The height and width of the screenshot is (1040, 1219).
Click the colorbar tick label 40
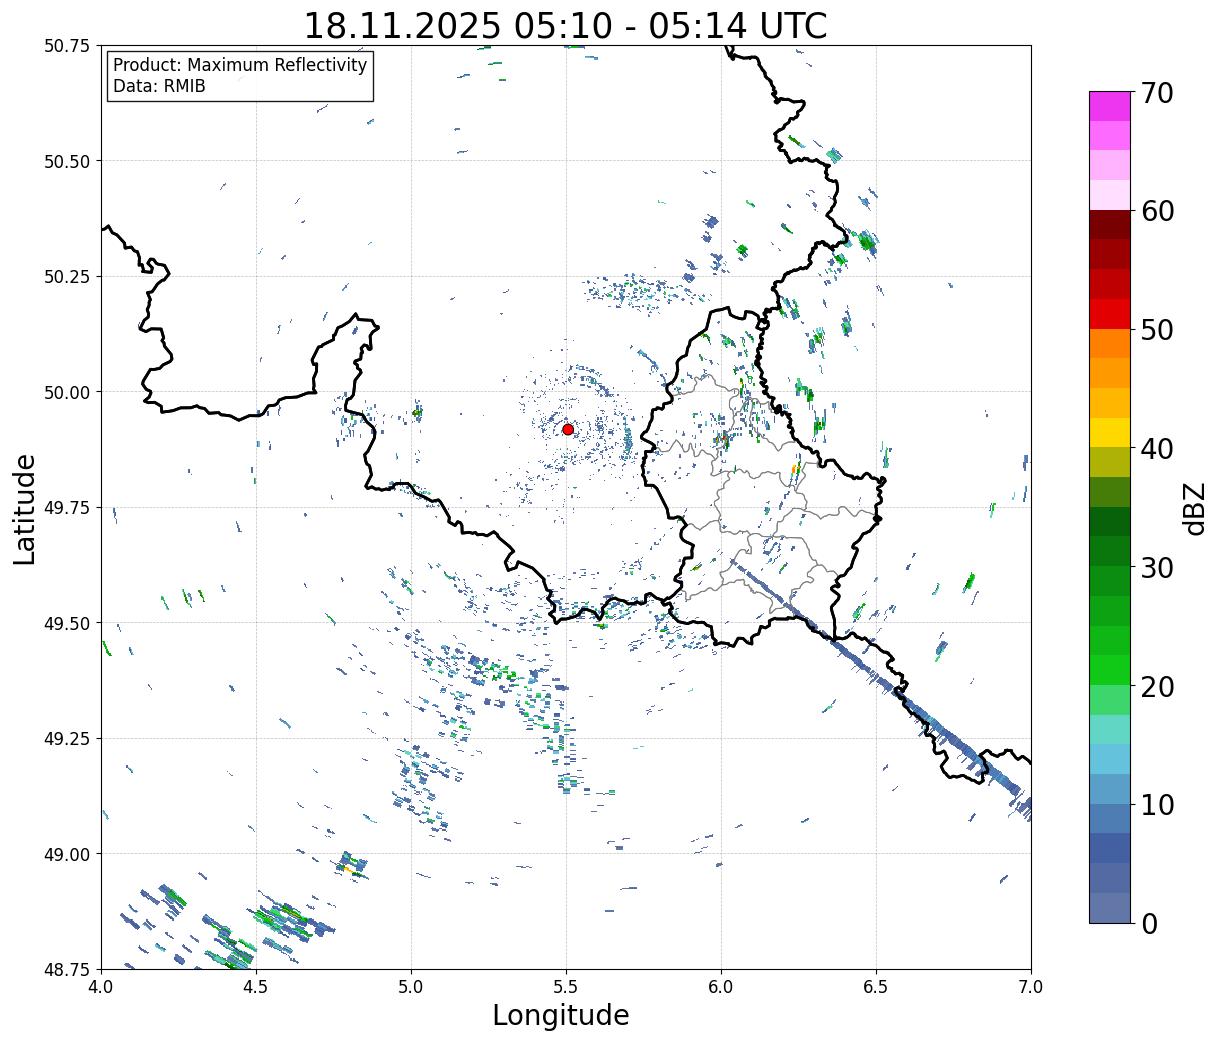tap(1157, 449)
